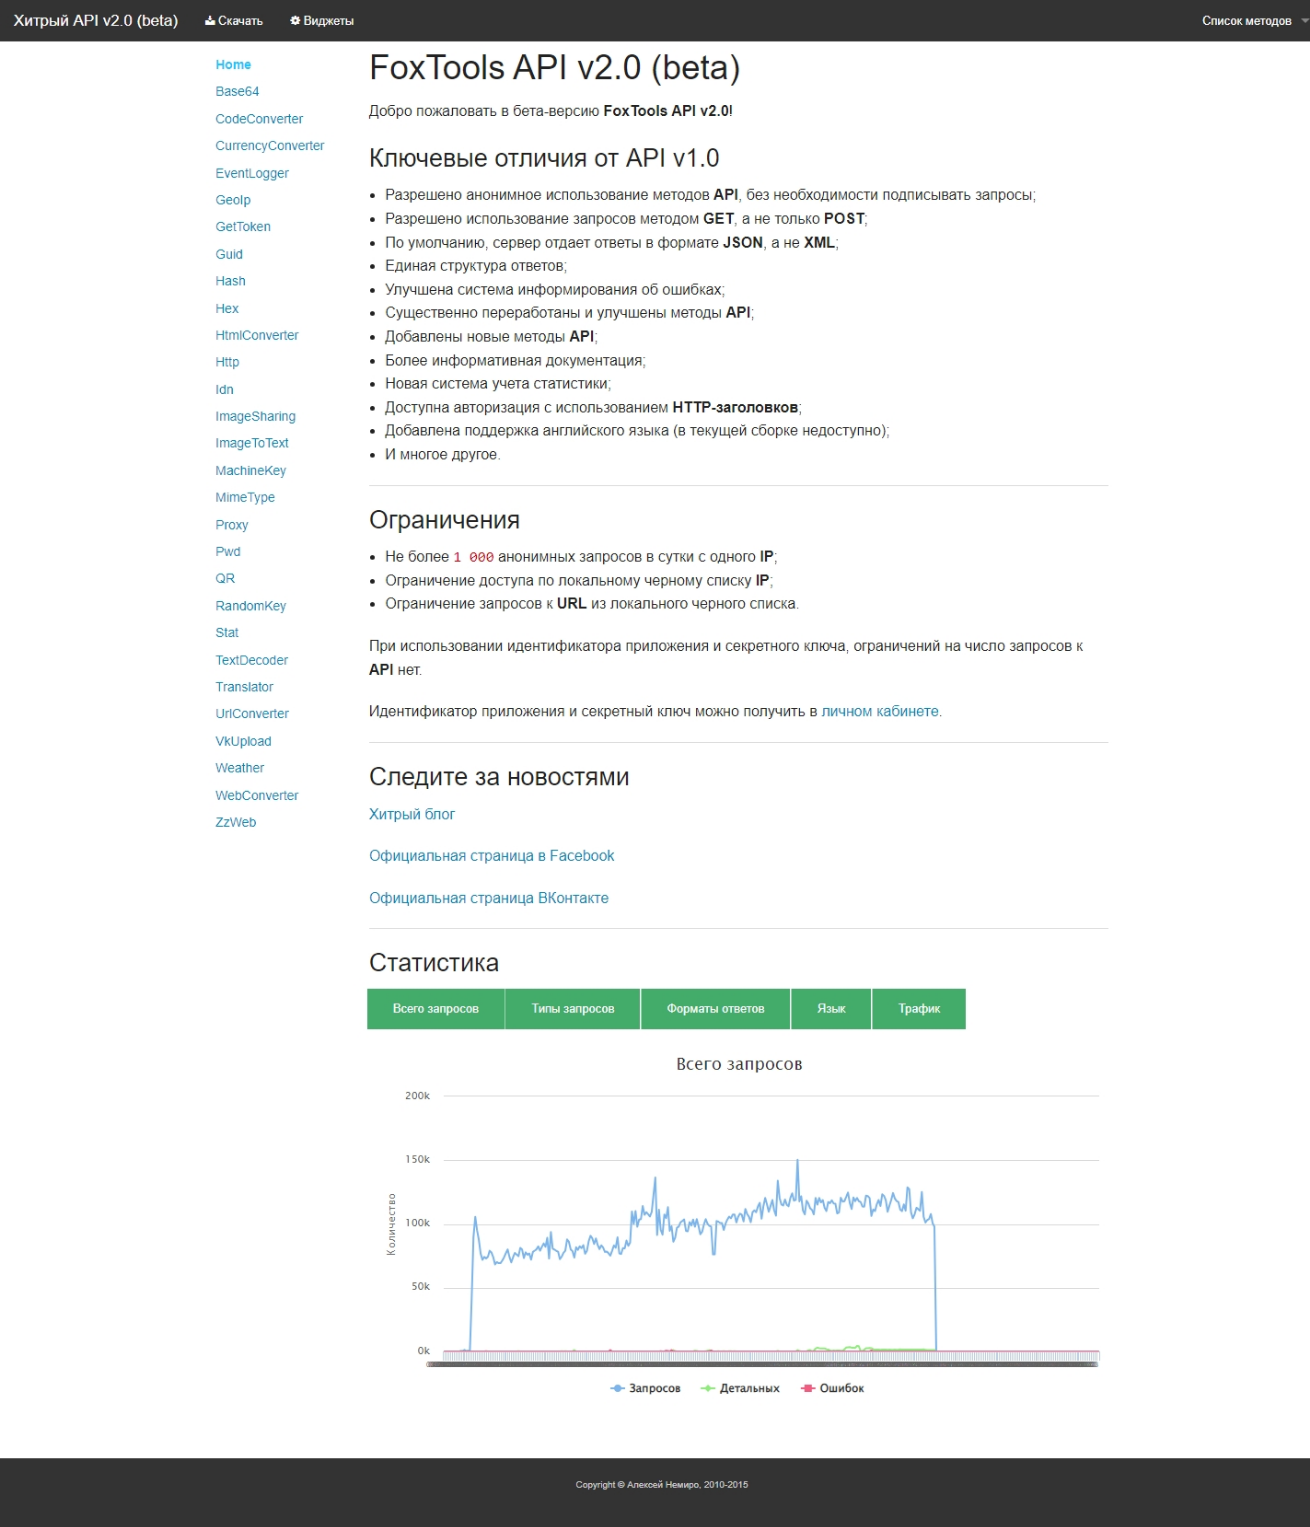This screenshot has height=1527, width=1310.
Task: Open ImageToText
Action: [252, 443]
